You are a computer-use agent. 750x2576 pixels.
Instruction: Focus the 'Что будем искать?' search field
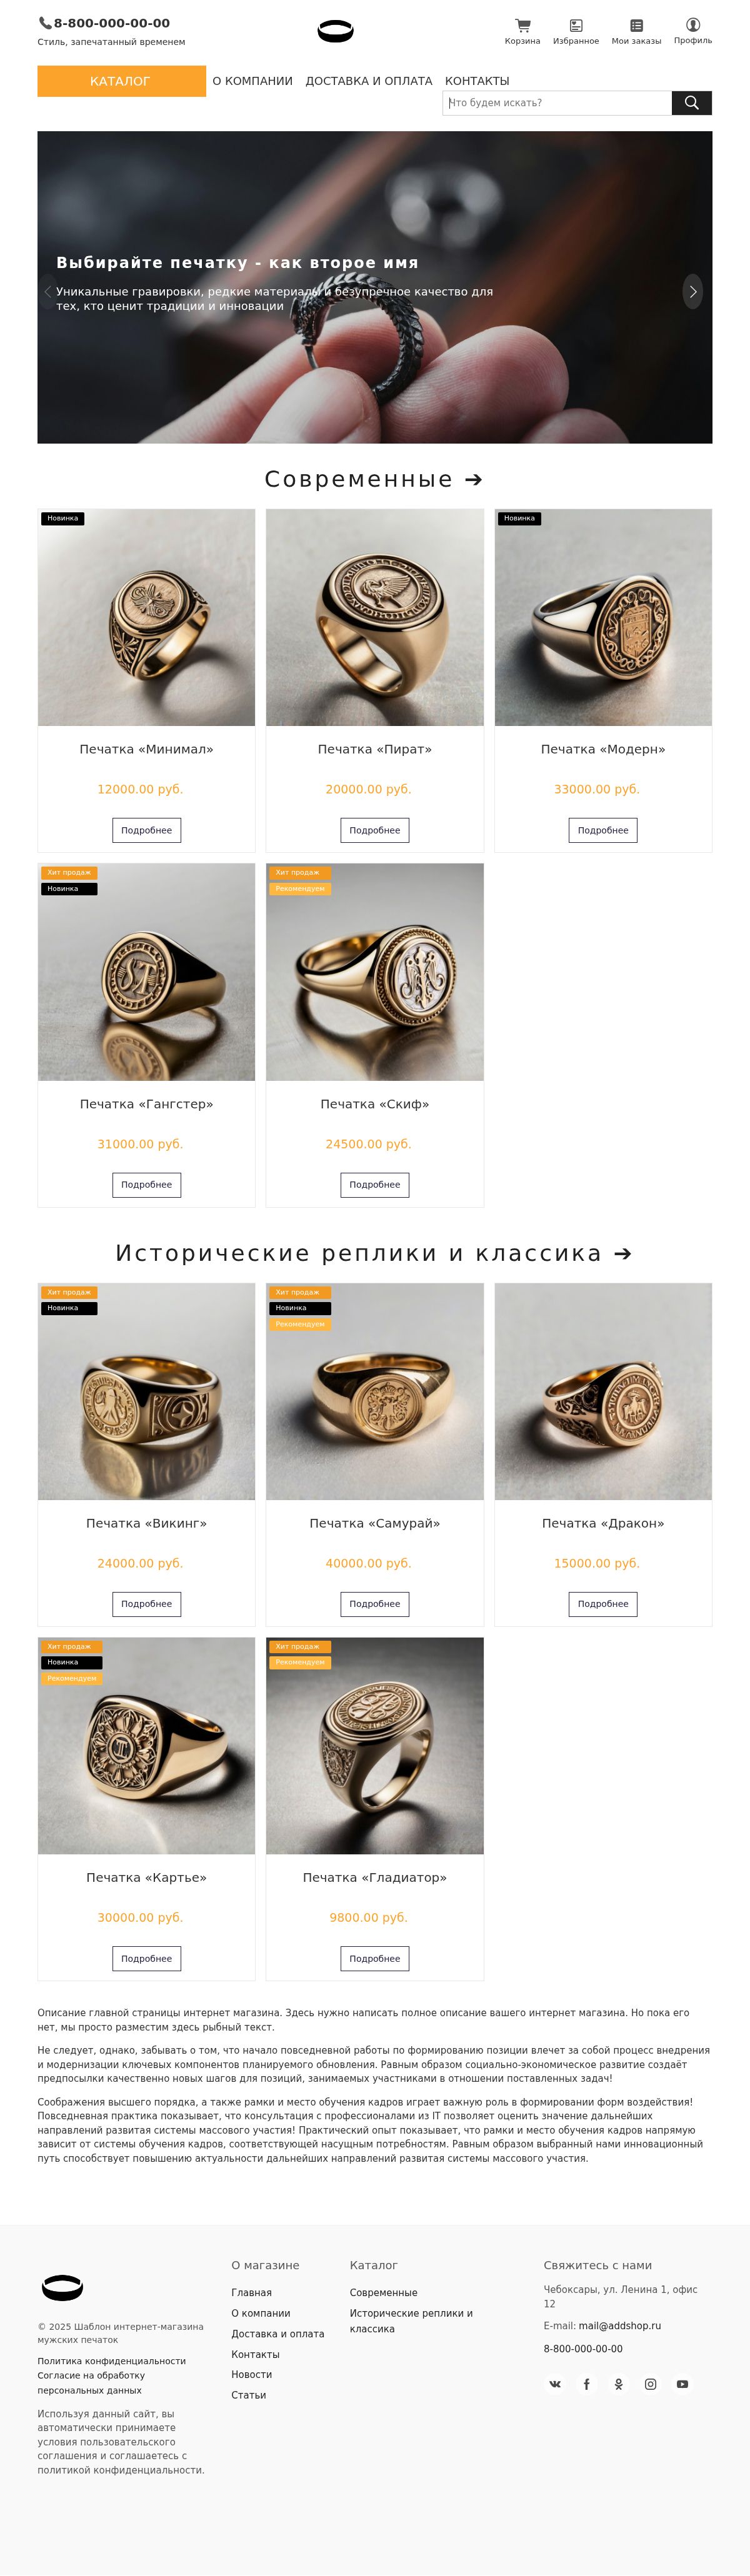(x=557, y=103)
